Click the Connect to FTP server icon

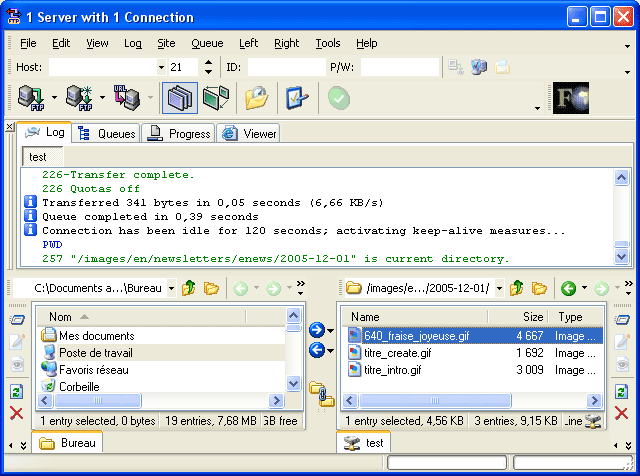(30, 98)
